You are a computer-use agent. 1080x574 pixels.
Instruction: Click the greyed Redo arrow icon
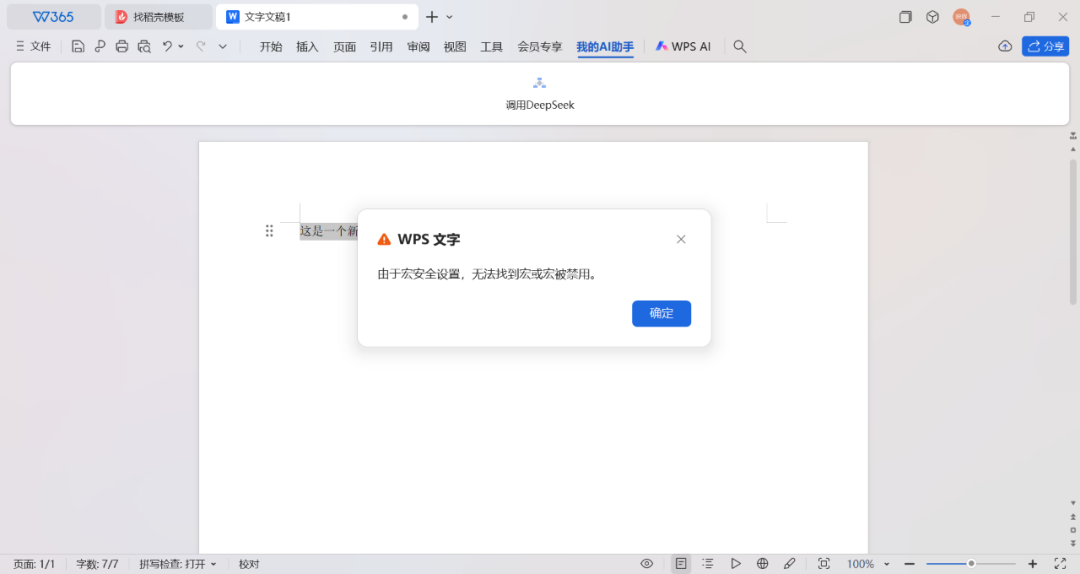pos(200,46)
